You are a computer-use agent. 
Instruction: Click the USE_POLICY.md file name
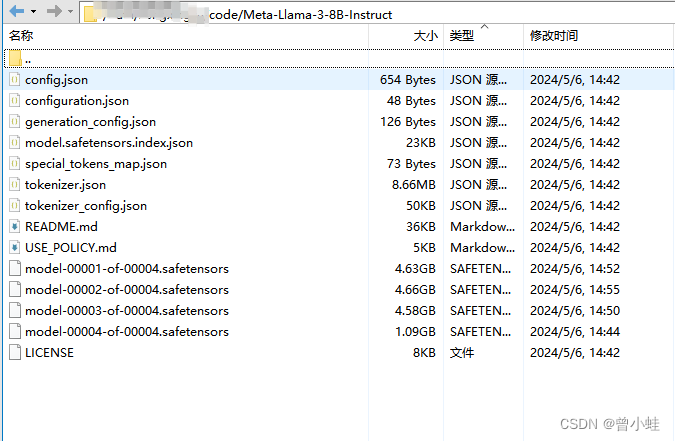(x=71, y=248)
